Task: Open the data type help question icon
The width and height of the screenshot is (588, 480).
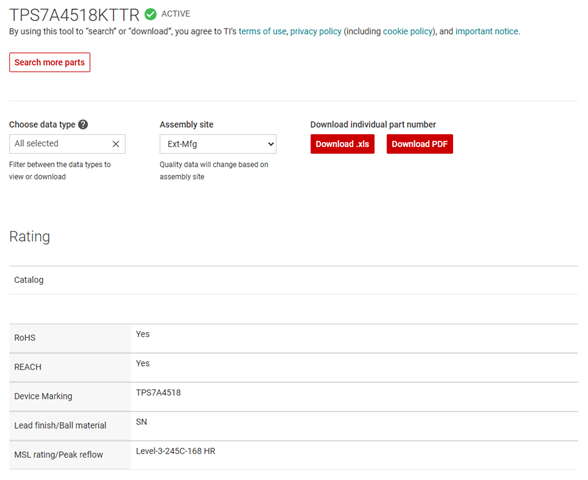Action: click(x=83, y=124)
